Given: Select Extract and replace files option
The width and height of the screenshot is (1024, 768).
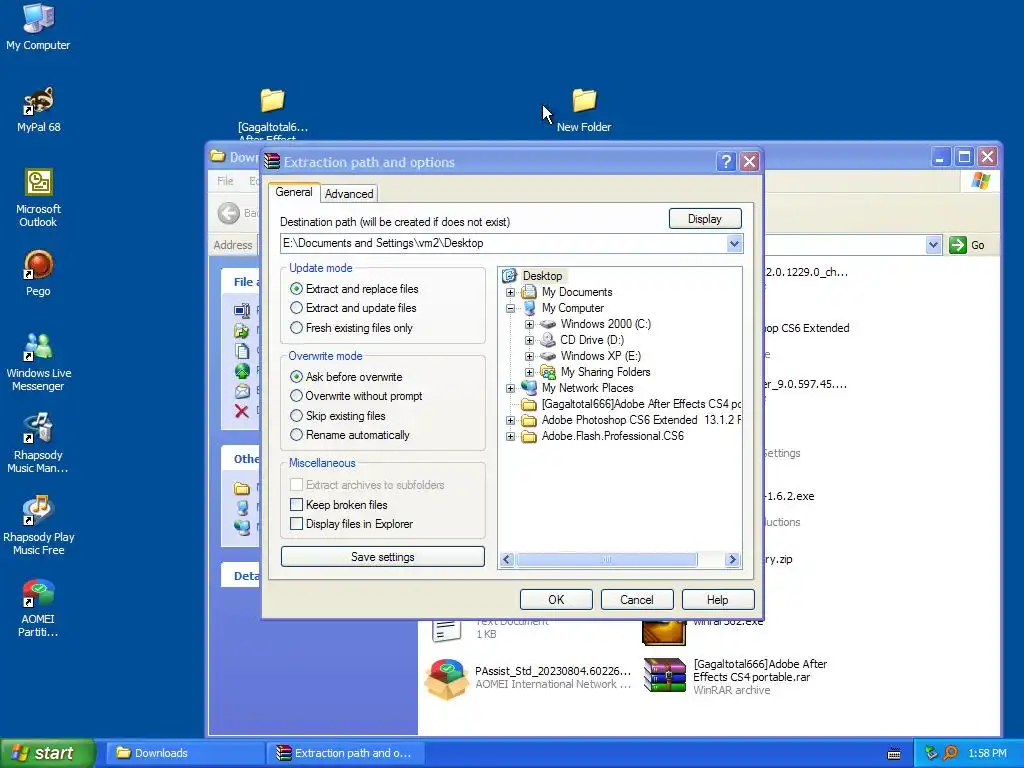Looking at the screenshot, I should point(355,289).
